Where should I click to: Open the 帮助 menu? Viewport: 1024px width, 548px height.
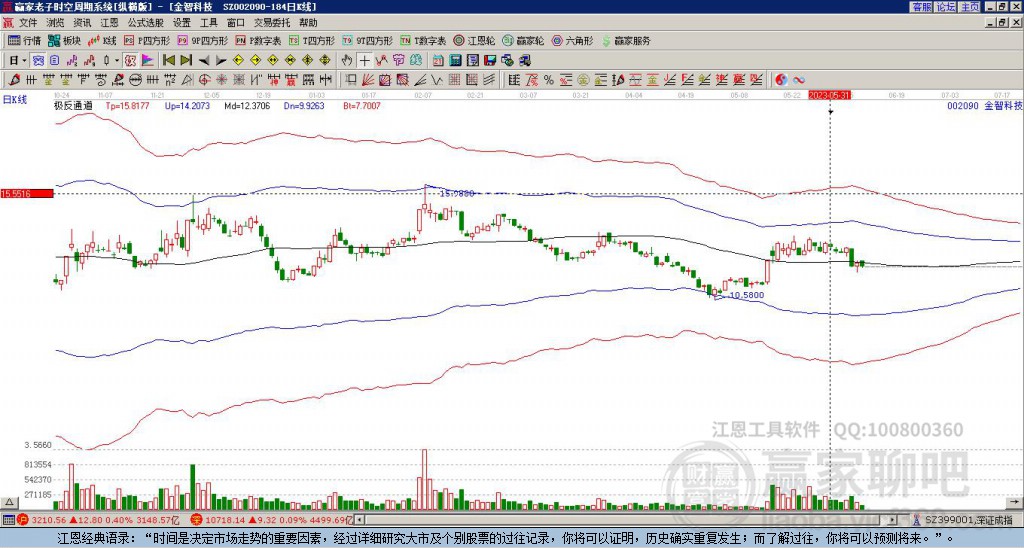[308, 23]
